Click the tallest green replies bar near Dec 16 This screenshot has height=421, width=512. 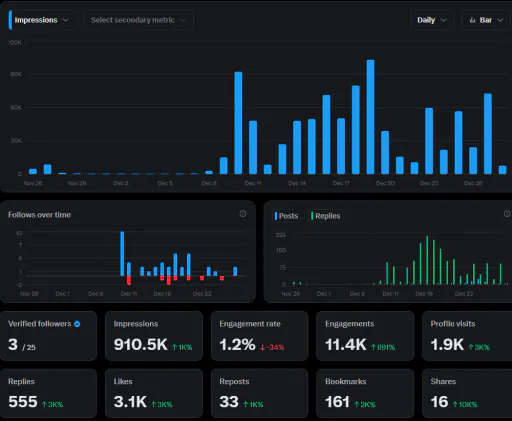pos(427,260)
